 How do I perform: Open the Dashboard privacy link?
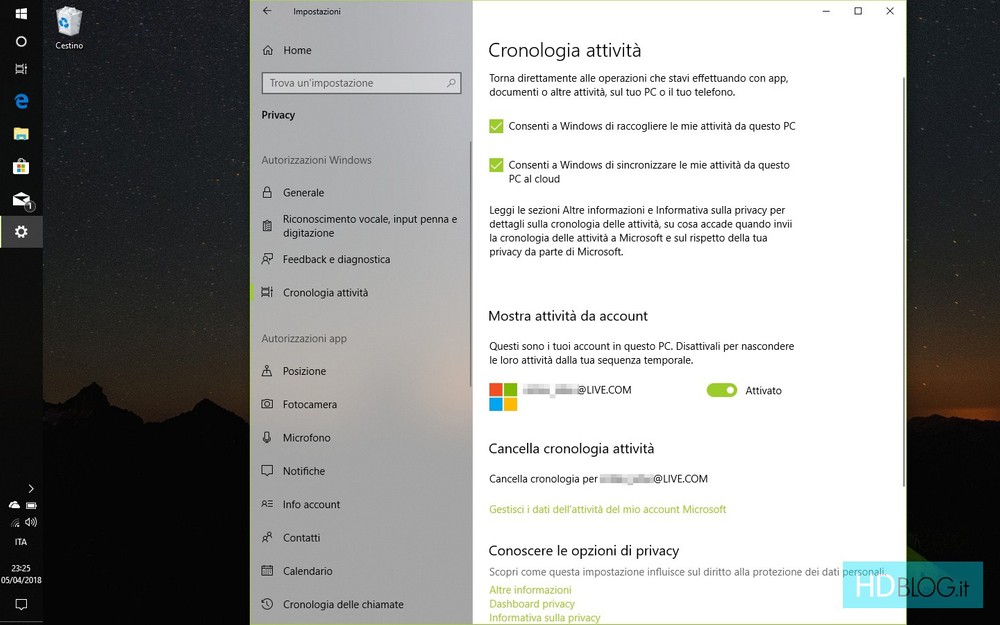532,604
